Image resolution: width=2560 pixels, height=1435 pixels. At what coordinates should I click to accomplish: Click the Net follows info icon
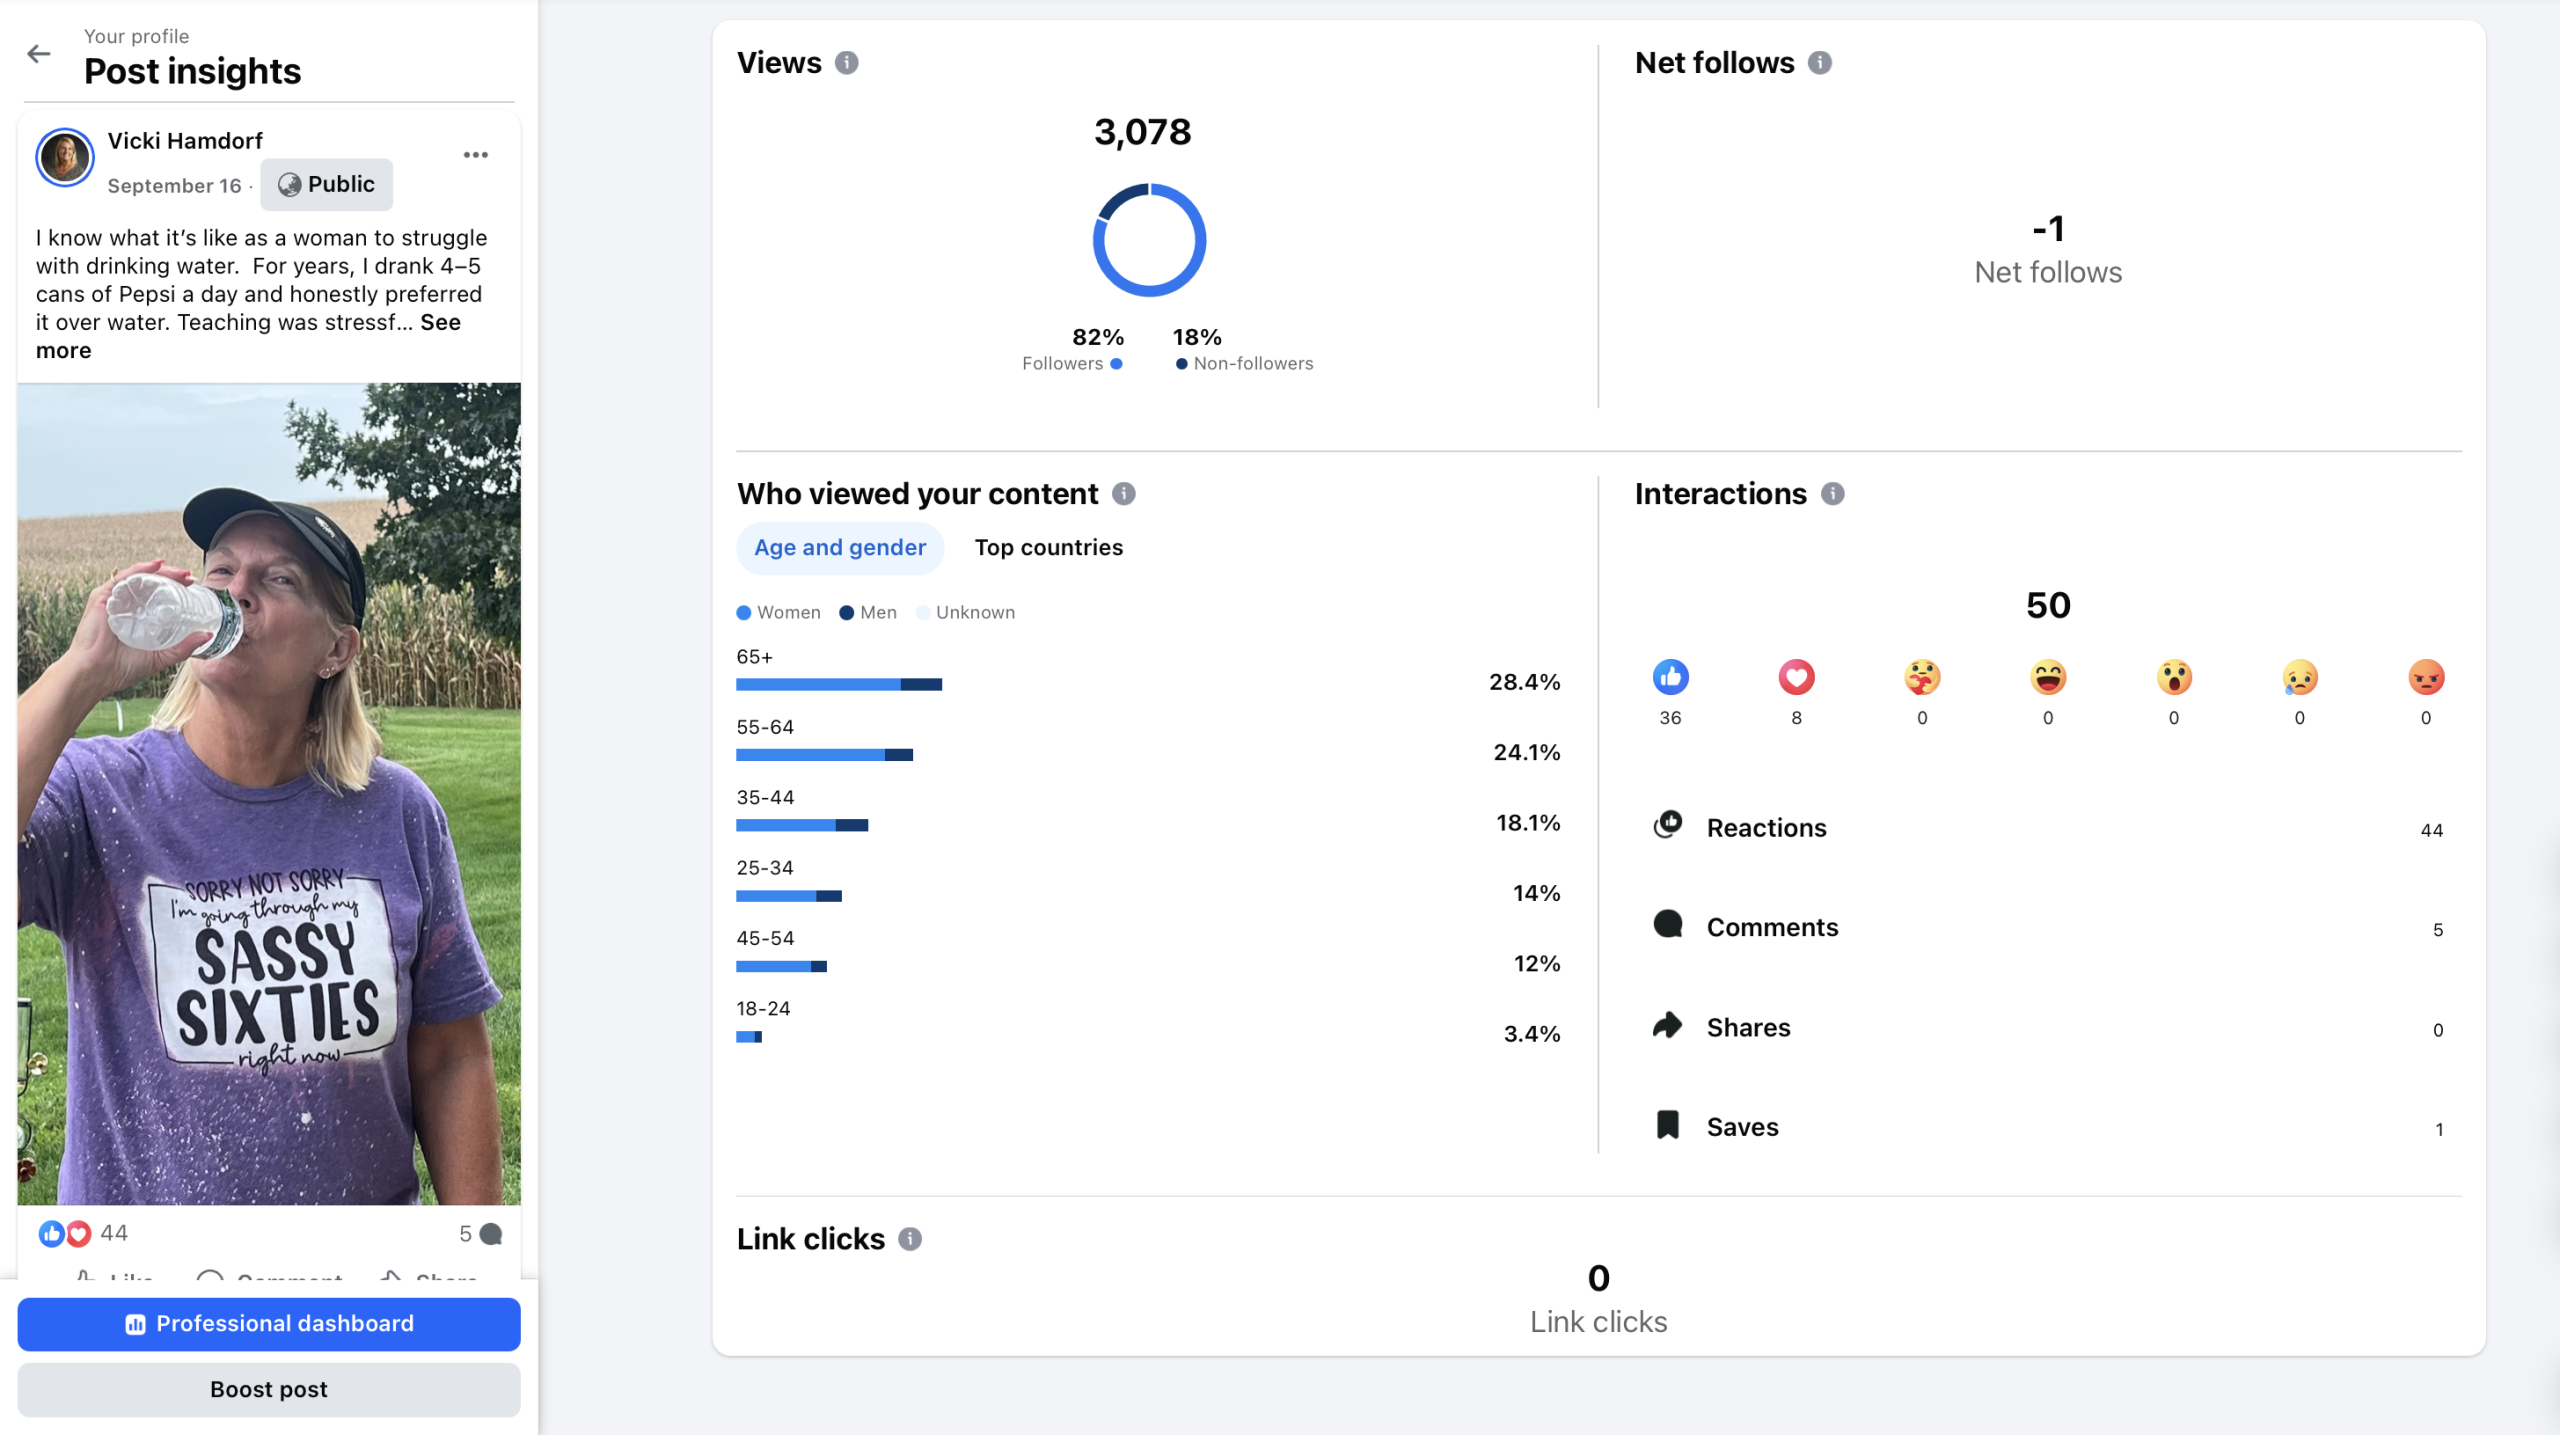click(x=1819, y=63)
